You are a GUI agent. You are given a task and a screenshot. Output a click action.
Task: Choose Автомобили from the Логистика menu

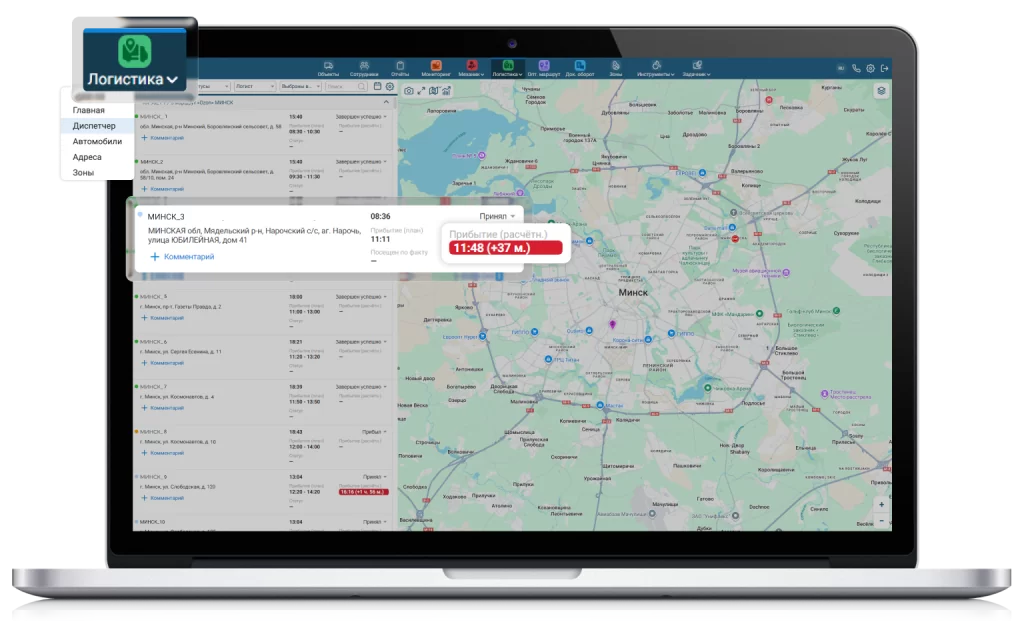[97, 141]
